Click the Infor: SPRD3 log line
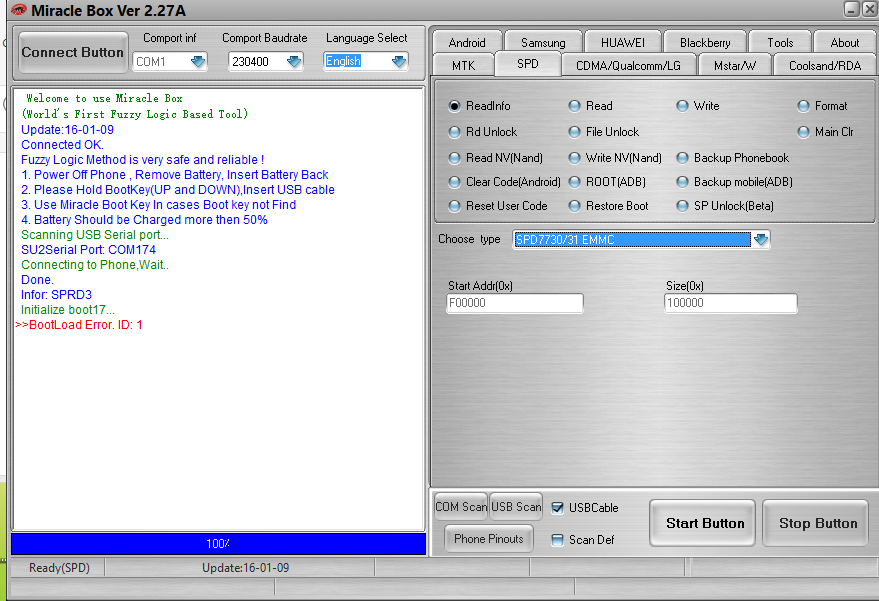879x601 pixels. click(x=56, y=295)
